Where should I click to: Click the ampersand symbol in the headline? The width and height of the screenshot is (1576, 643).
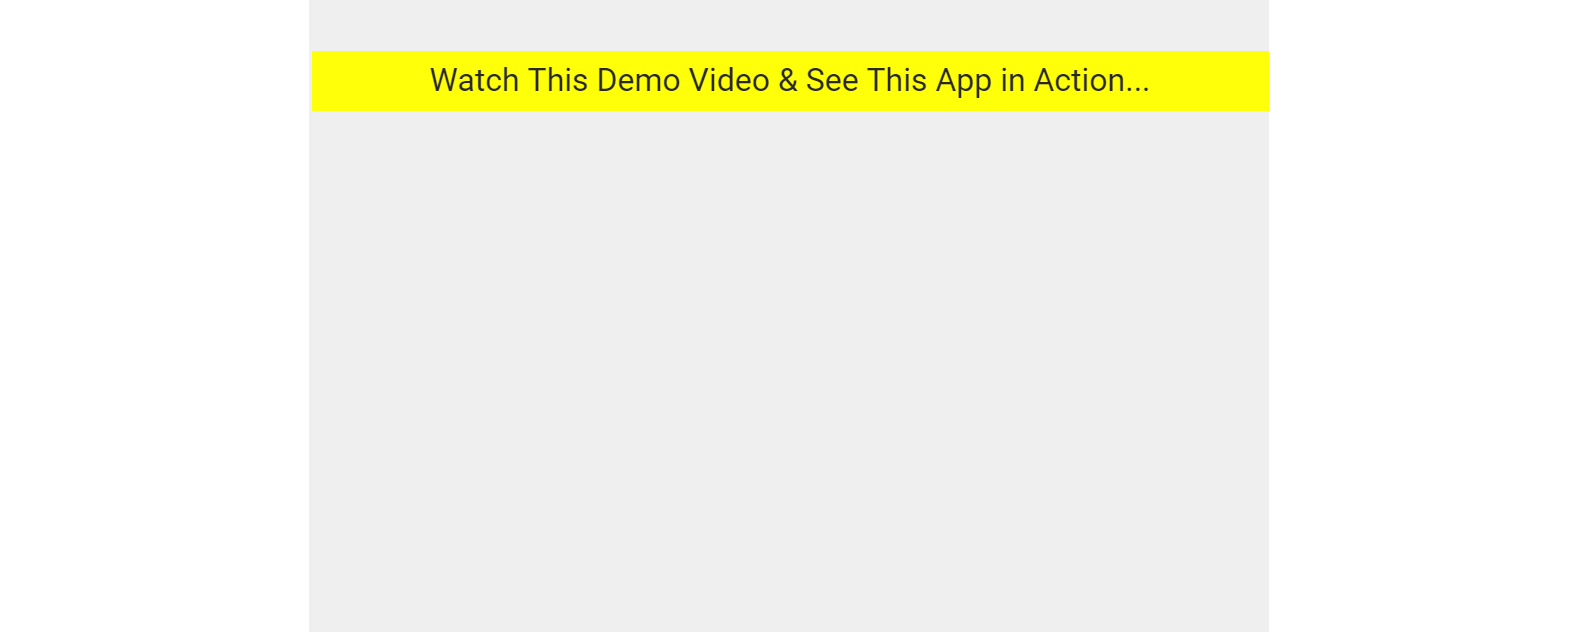click(x=788, y=80)
